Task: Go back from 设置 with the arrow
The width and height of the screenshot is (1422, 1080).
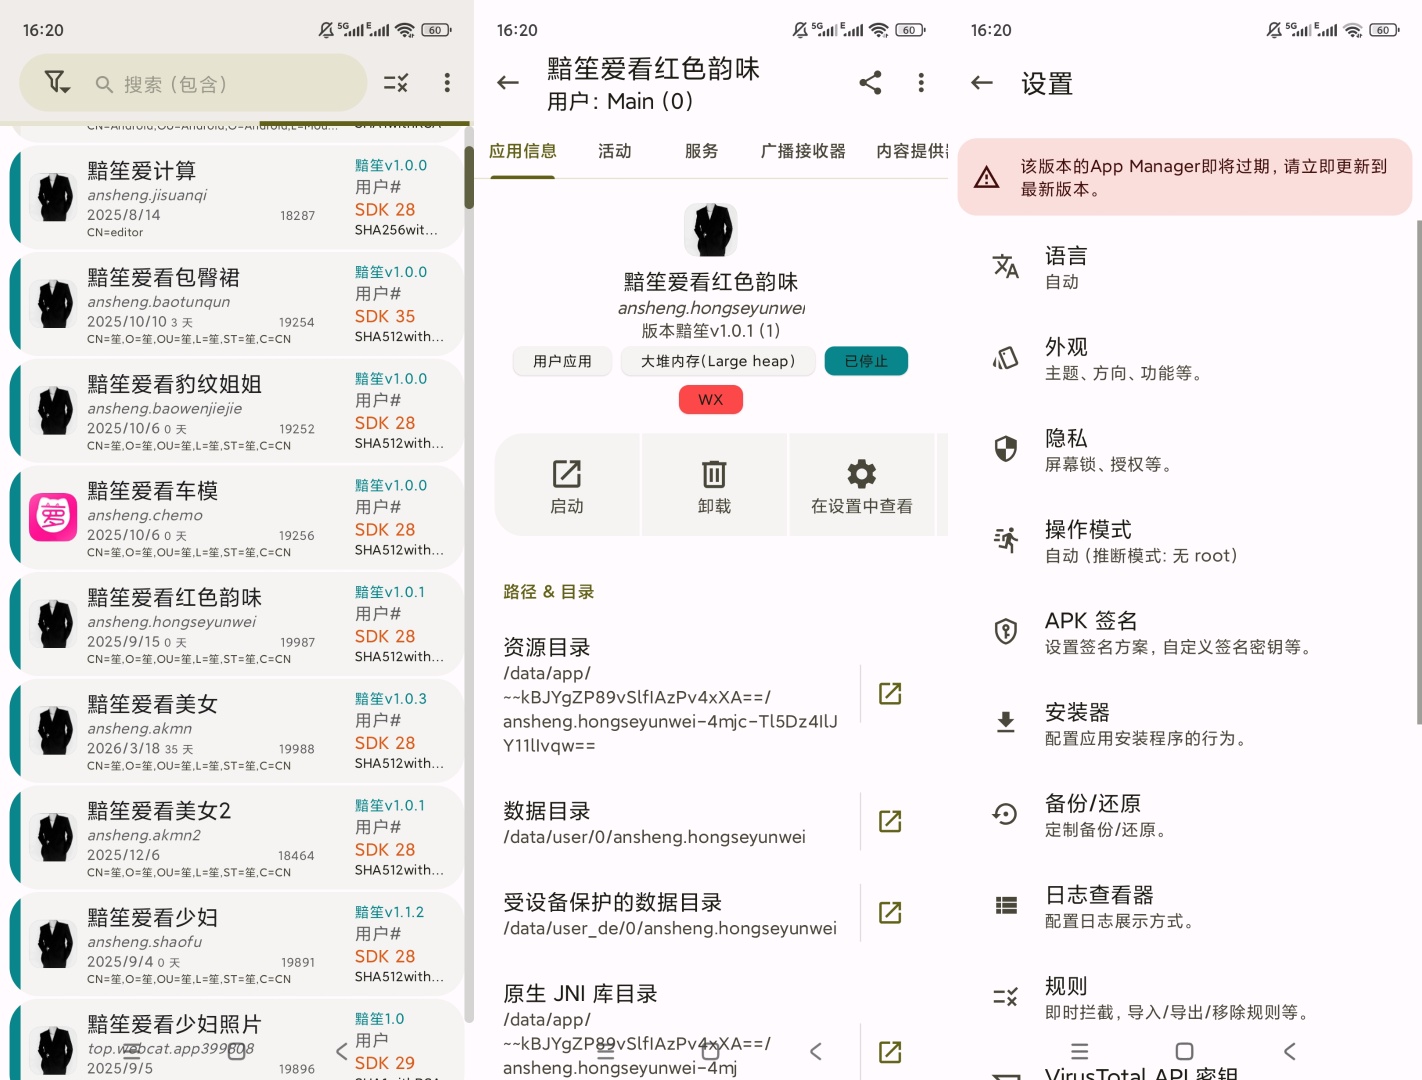Action: coord(981,83)
